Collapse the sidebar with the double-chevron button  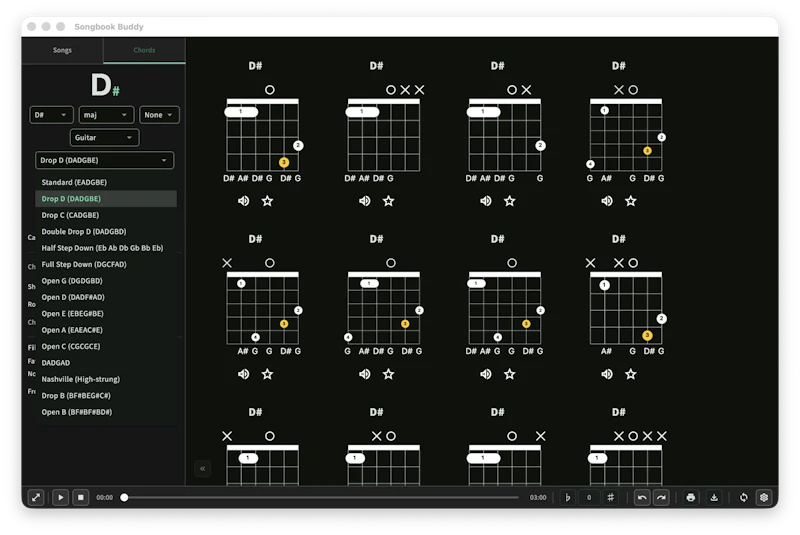coord(203,468)
